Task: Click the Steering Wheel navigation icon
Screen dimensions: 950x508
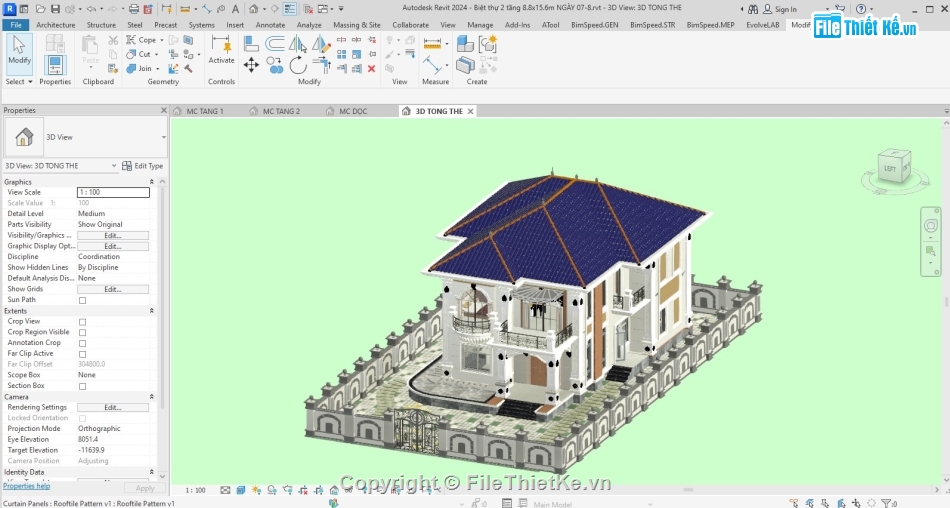Action: coord(931,226)
